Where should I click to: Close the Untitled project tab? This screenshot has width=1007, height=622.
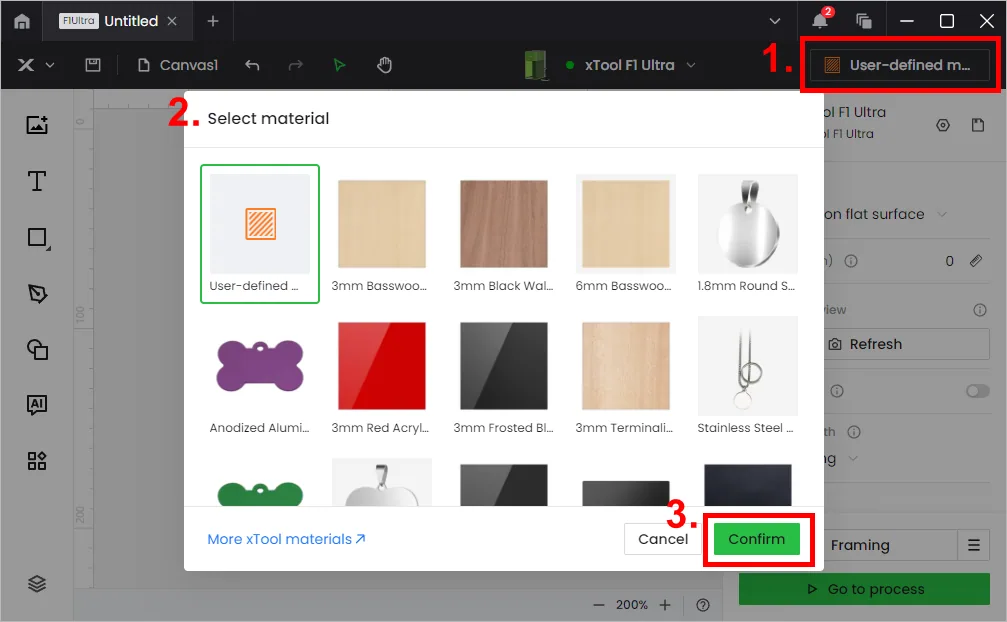click(x=172, y=21)
